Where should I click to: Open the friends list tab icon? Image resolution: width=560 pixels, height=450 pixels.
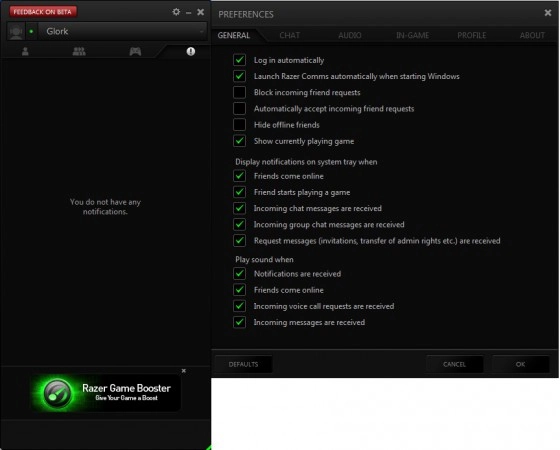25,51
